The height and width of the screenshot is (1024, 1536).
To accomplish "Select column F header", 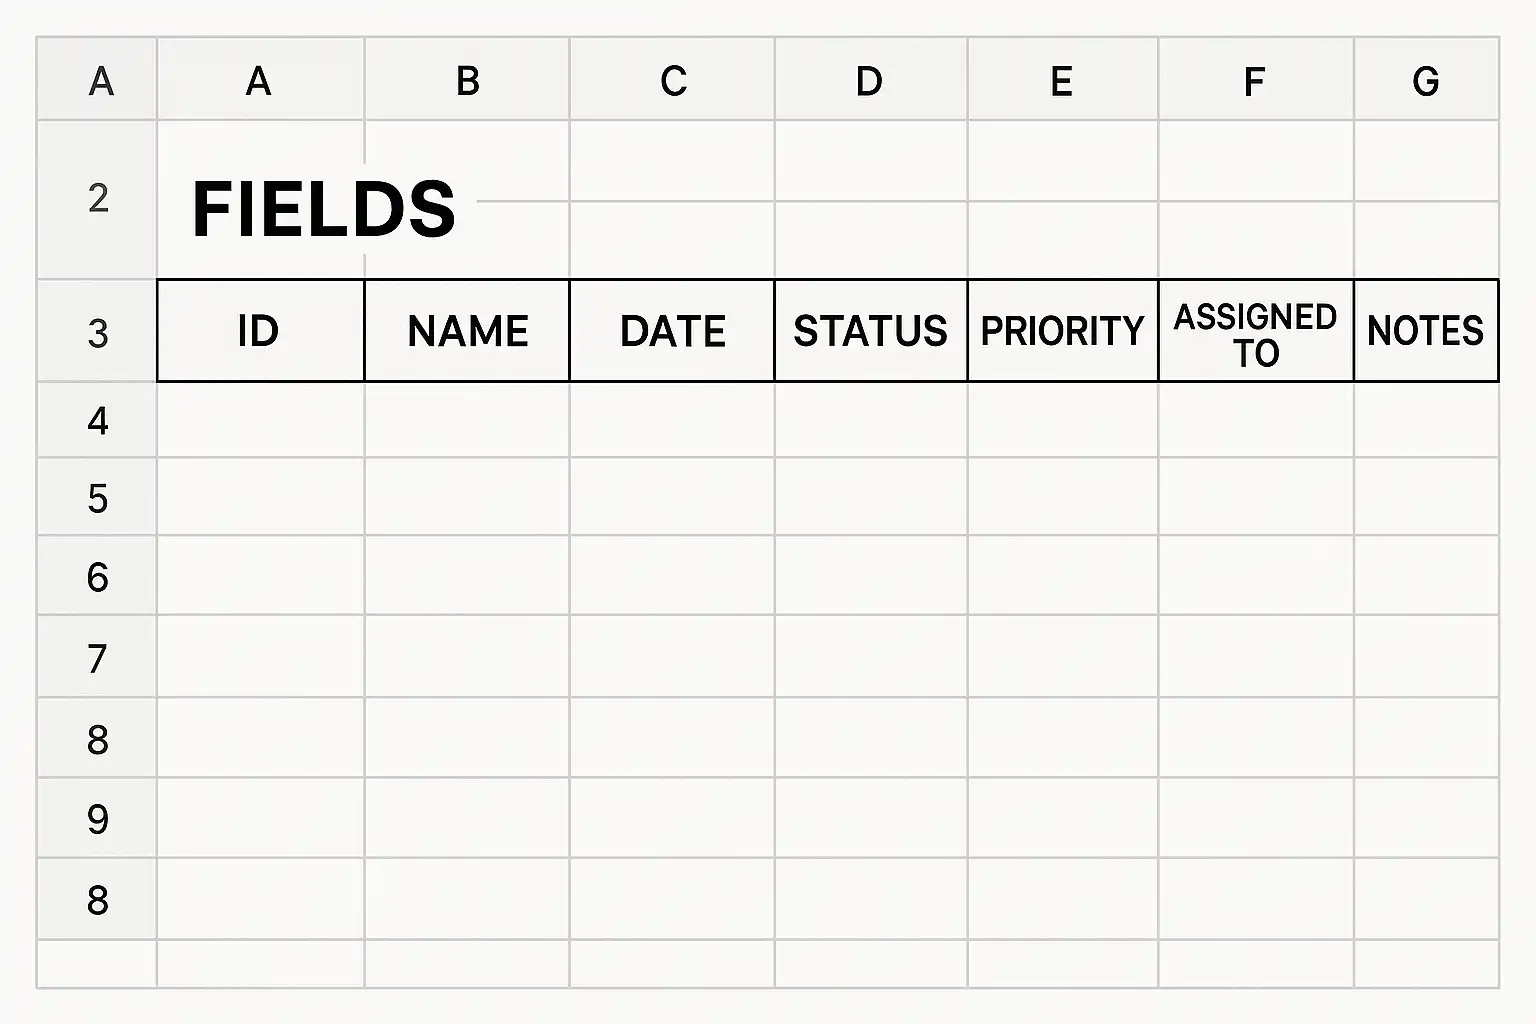I will tap(1256, 80).
